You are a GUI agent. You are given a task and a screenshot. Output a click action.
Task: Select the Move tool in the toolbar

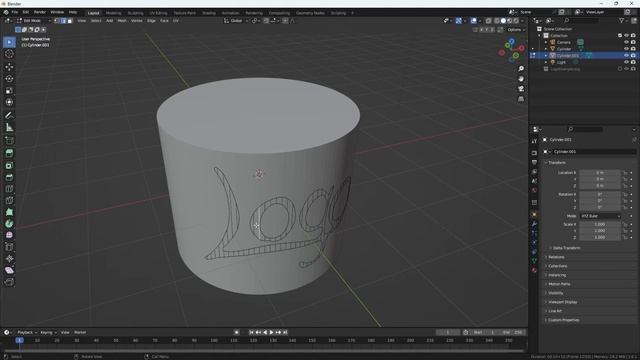(x=9, y=67)
